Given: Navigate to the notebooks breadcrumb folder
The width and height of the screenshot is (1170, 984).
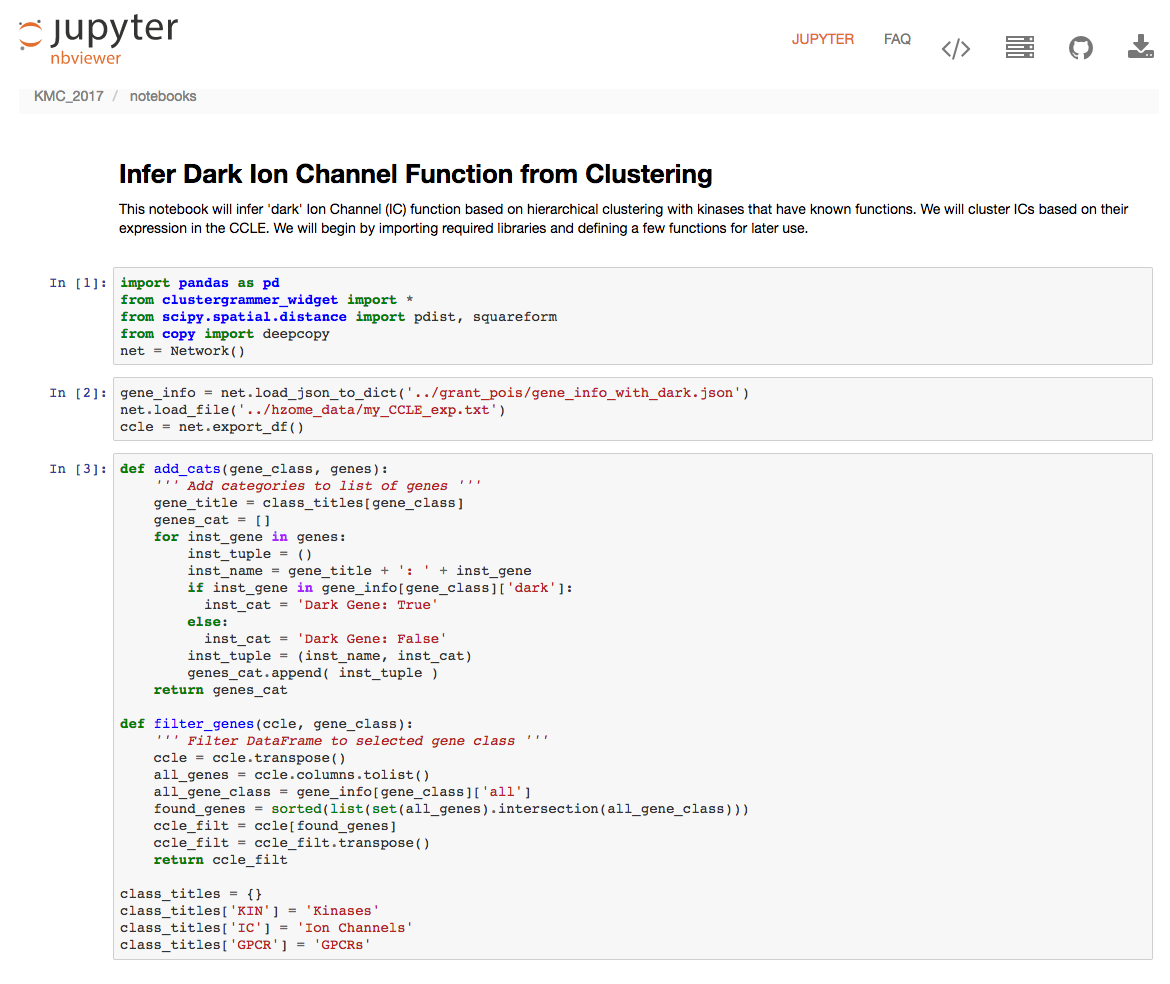Looking at the screenshot, I should 163,97.
